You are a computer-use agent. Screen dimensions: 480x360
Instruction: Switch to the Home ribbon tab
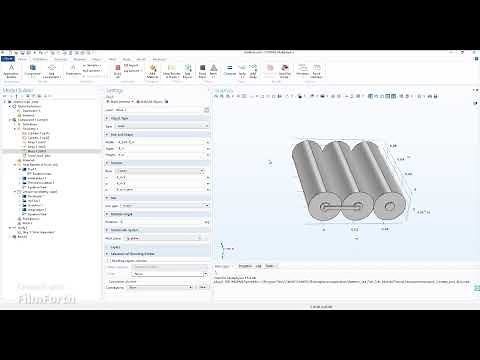22,59
